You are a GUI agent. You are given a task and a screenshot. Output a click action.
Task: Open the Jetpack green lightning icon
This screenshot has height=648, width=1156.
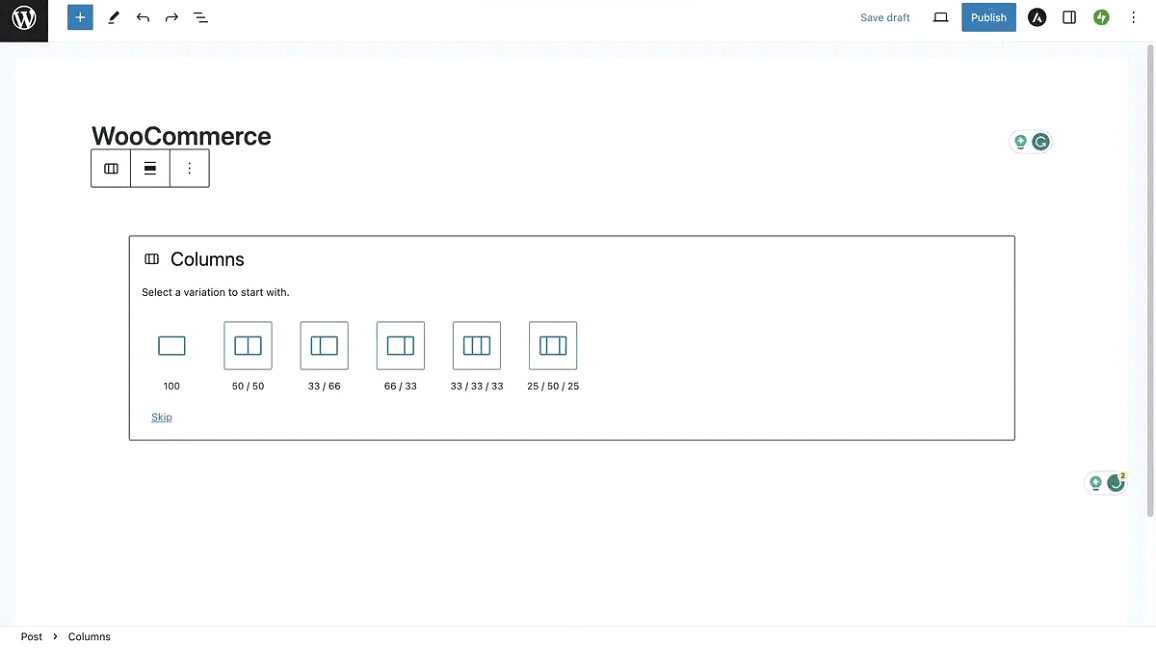1101,18
